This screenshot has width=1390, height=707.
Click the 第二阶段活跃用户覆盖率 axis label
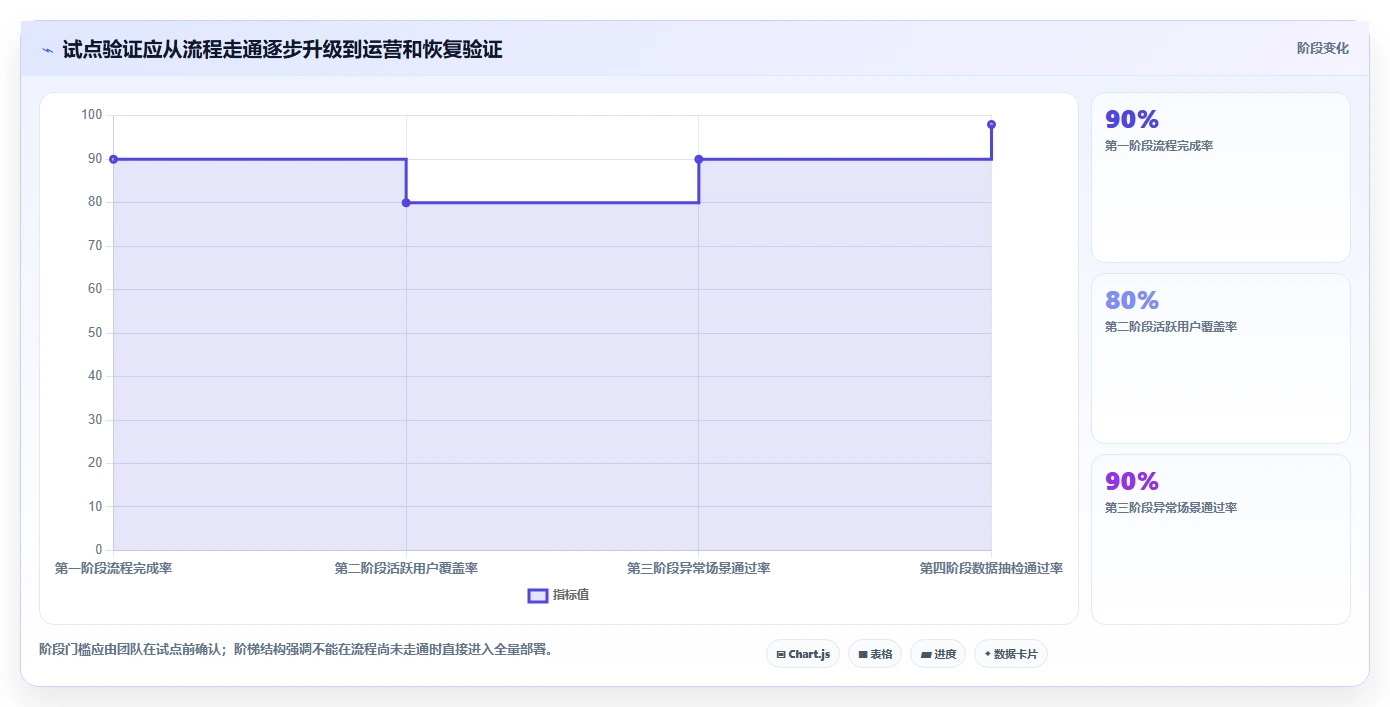406,568
